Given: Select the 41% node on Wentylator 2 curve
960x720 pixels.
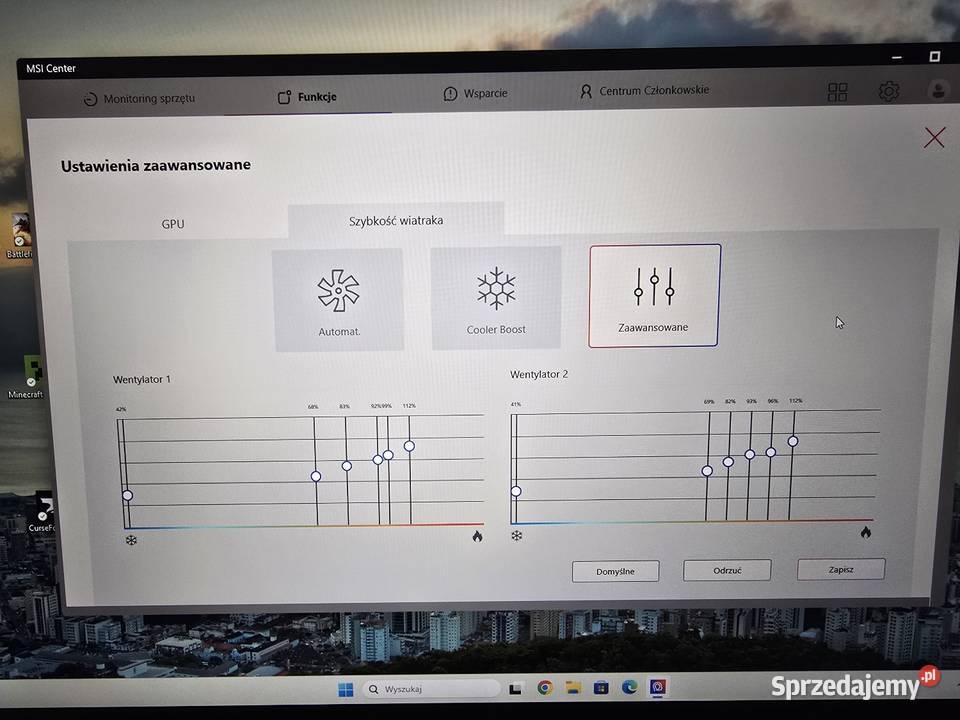Looking at the screenshot, I should point(516,491).
